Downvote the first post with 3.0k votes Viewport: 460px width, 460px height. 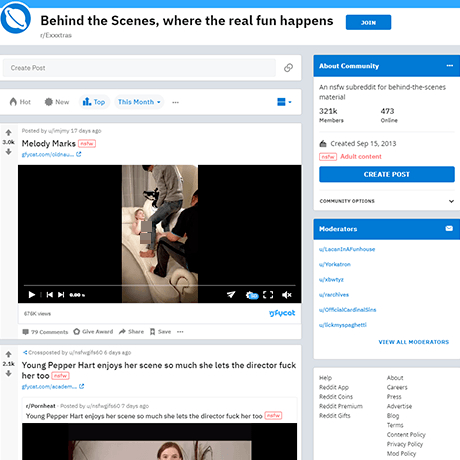click(x=9, y=152)
